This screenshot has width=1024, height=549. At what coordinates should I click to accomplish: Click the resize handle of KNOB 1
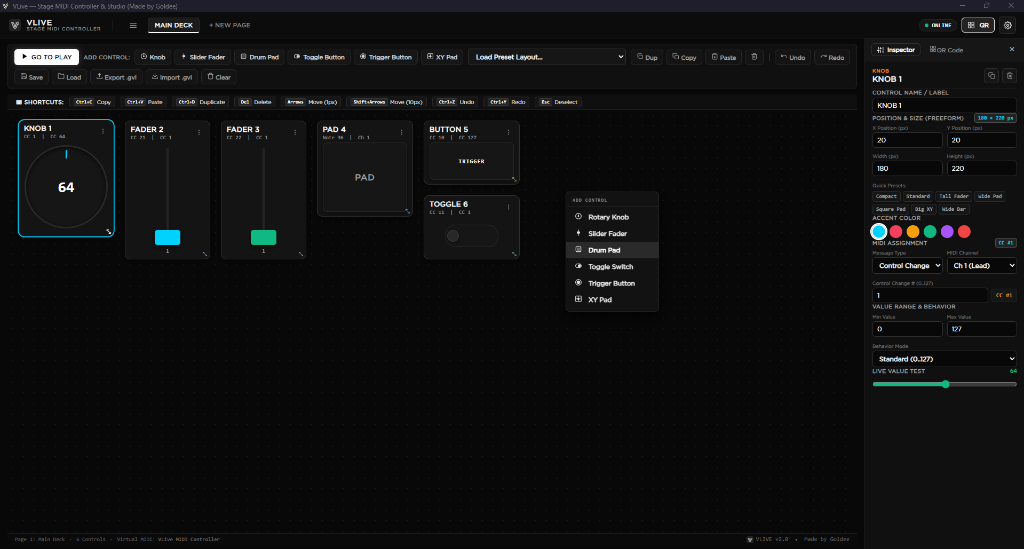point(109,232)
